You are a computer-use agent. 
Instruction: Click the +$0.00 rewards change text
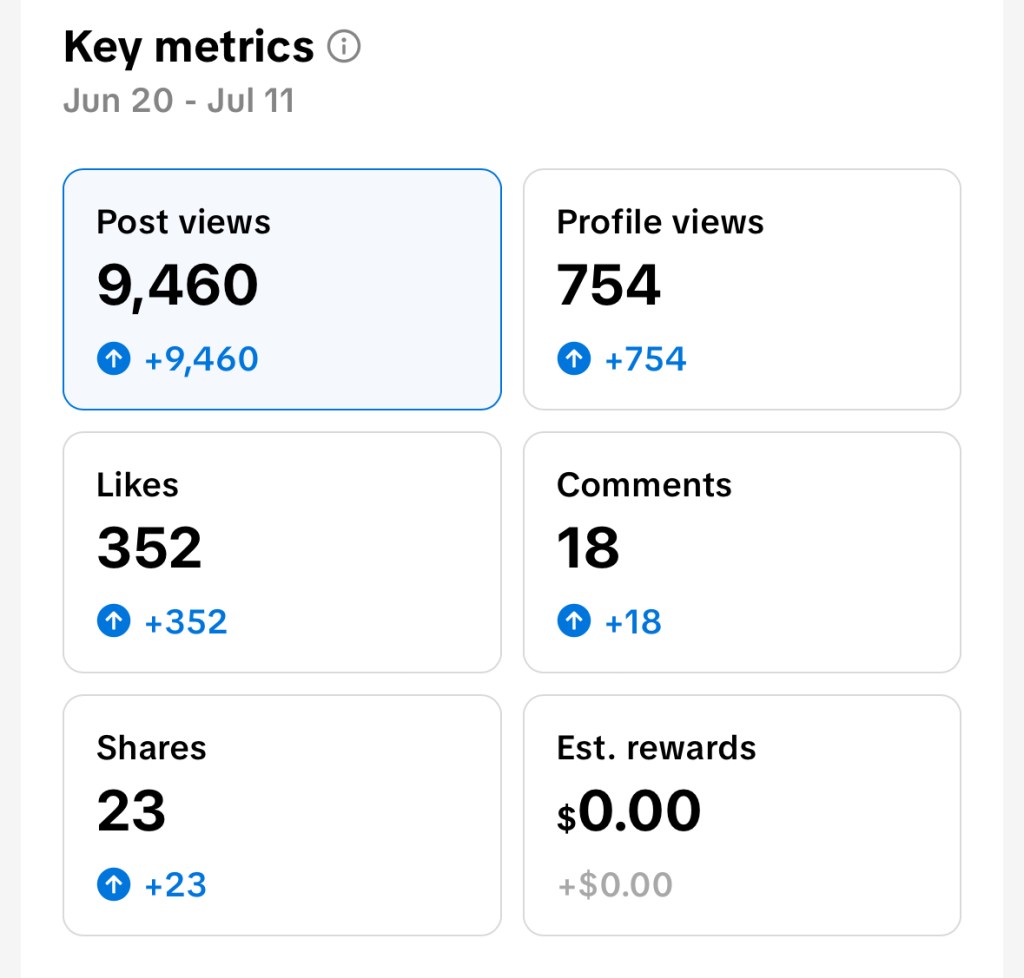(x=615, y=885)
